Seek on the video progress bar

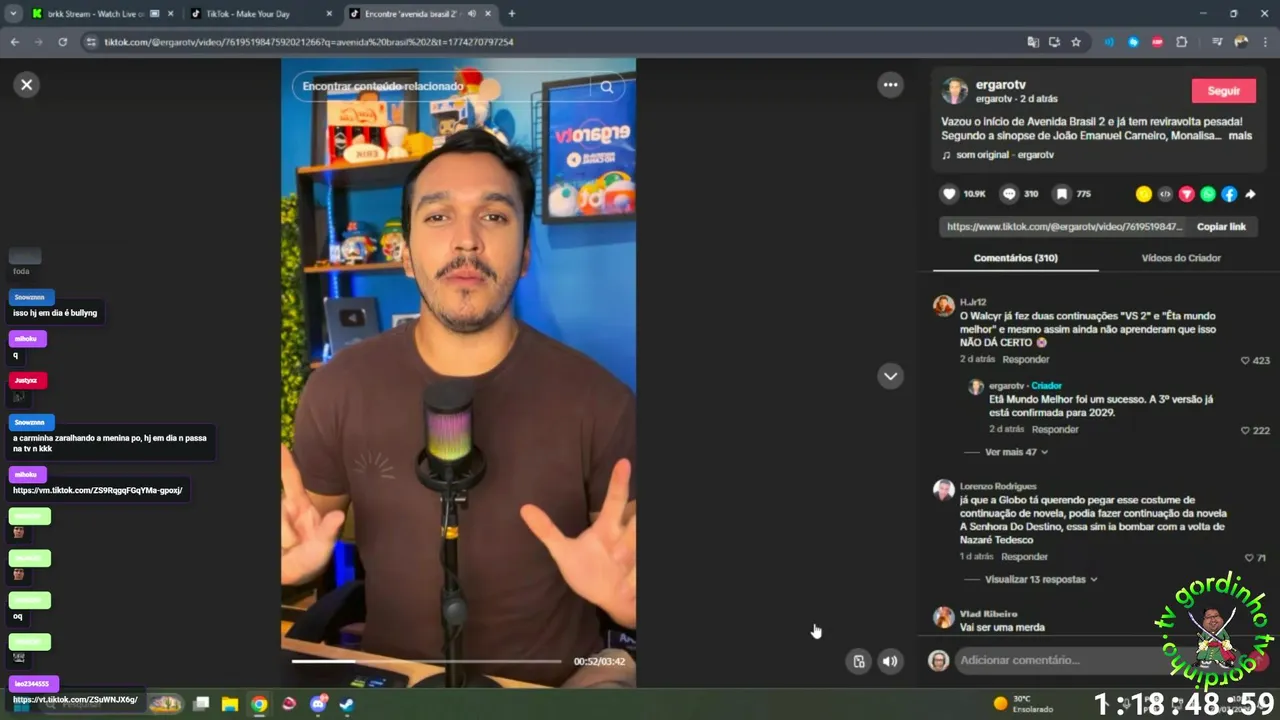point(427,661)
